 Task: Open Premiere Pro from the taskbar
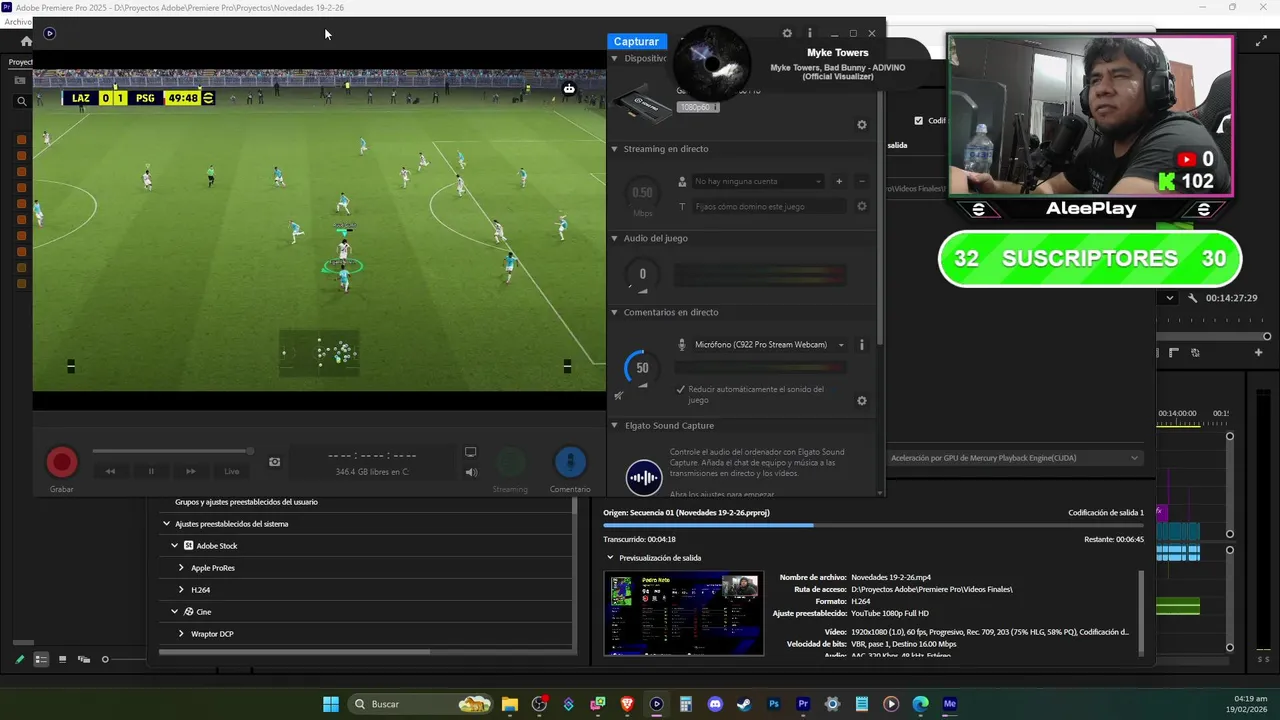803,704
